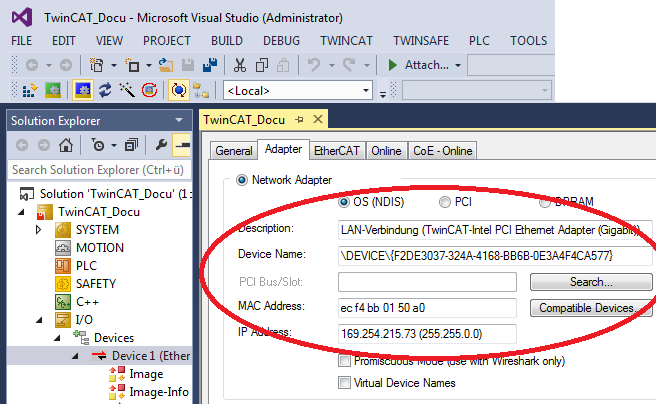Open the New Project icon dropdown arrow

(x=113, y=66)
